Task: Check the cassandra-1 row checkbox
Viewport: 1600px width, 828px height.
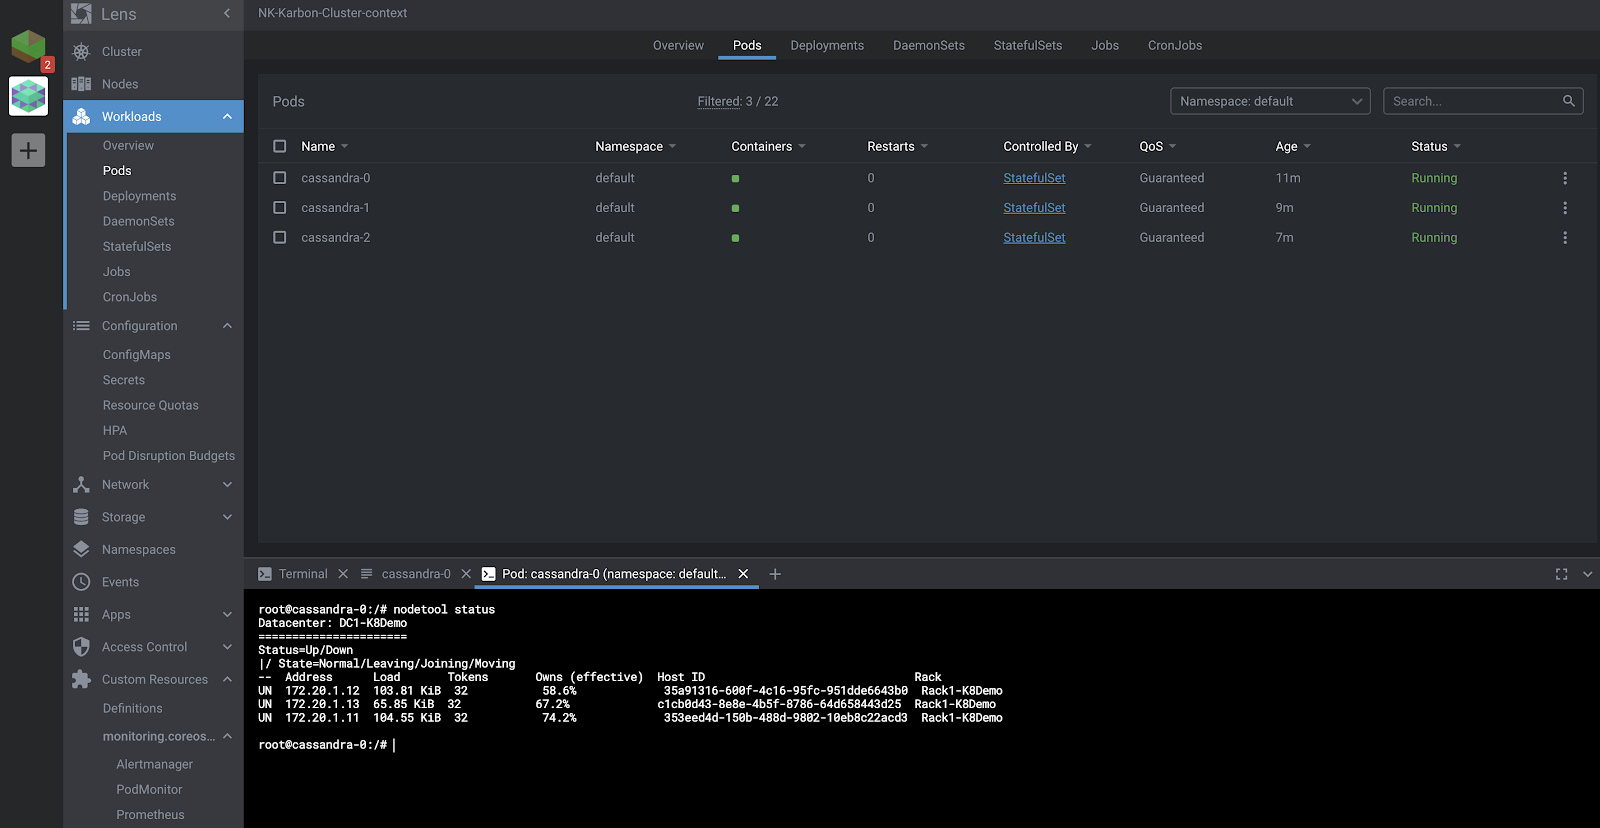Action: (280, 208)
